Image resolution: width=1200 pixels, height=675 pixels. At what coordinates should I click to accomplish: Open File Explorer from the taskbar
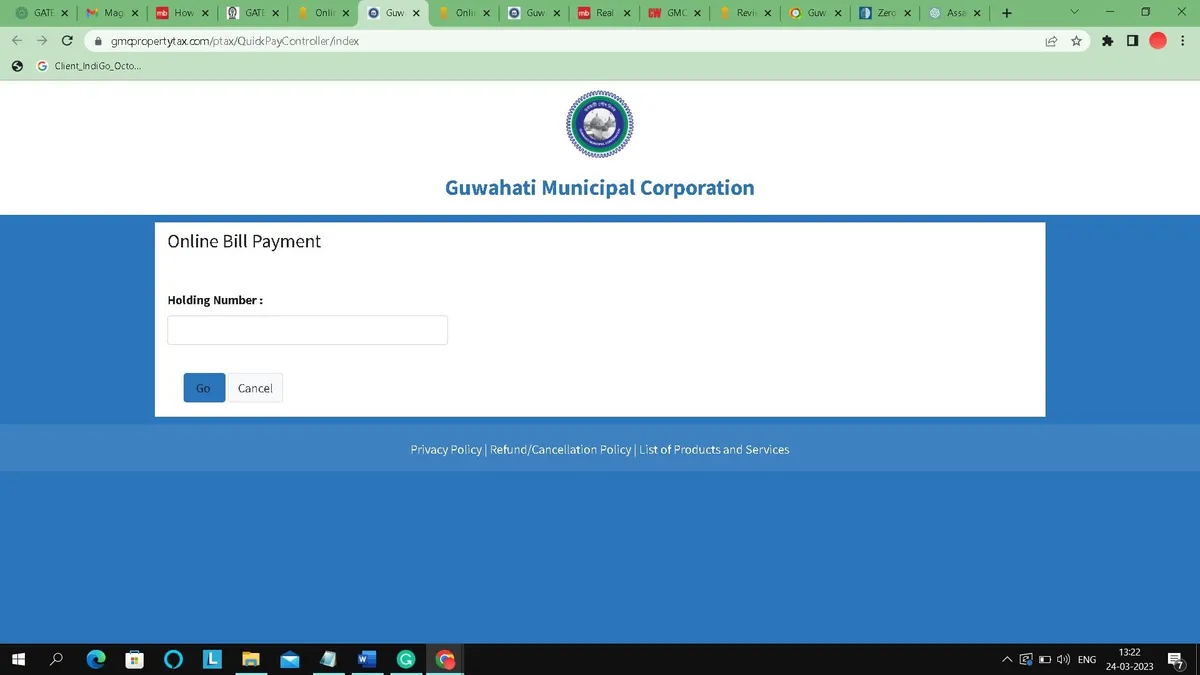coord(251,659)
